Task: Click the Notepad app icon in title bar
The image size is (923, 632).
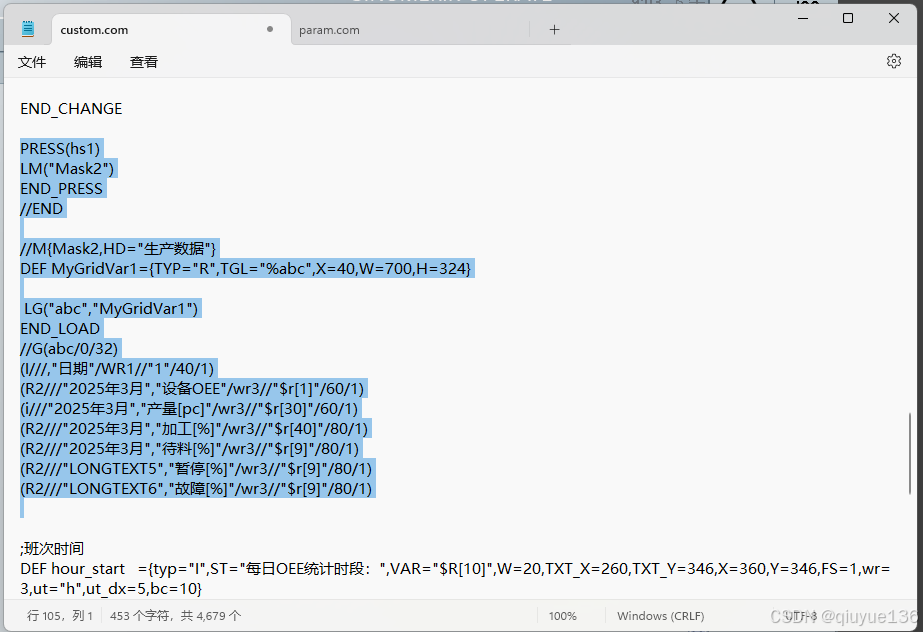Action: (x=28, y=29)
